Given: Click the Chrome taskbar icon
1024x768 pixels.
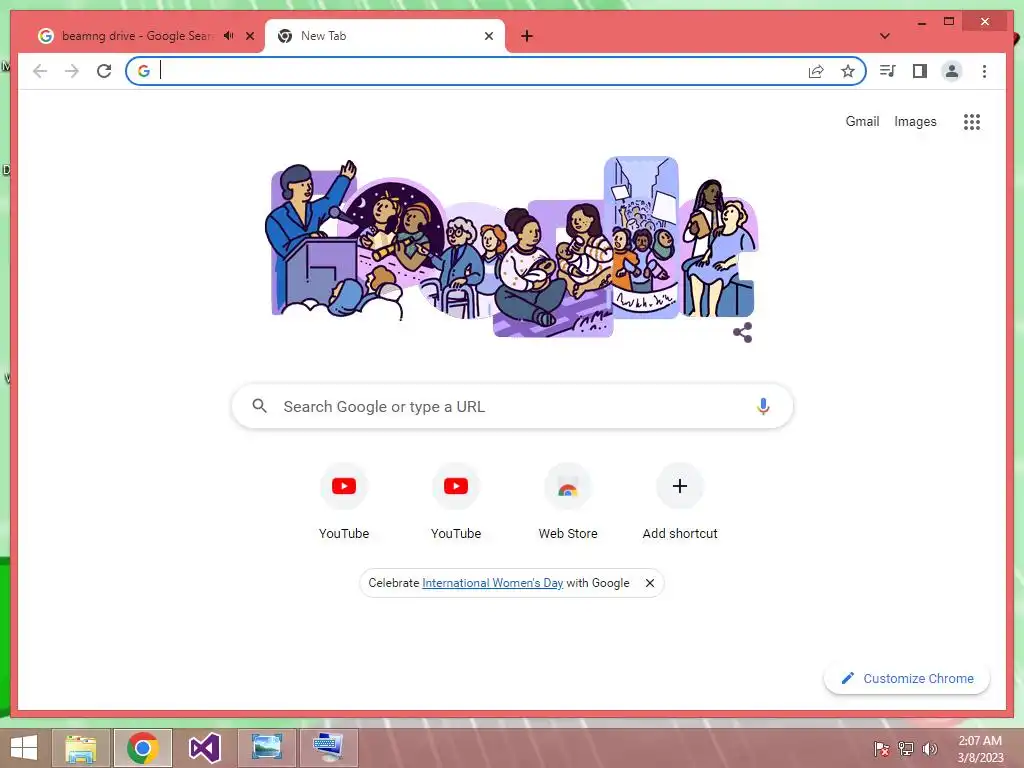Looking at the screenshot, I should pos(143,748).
